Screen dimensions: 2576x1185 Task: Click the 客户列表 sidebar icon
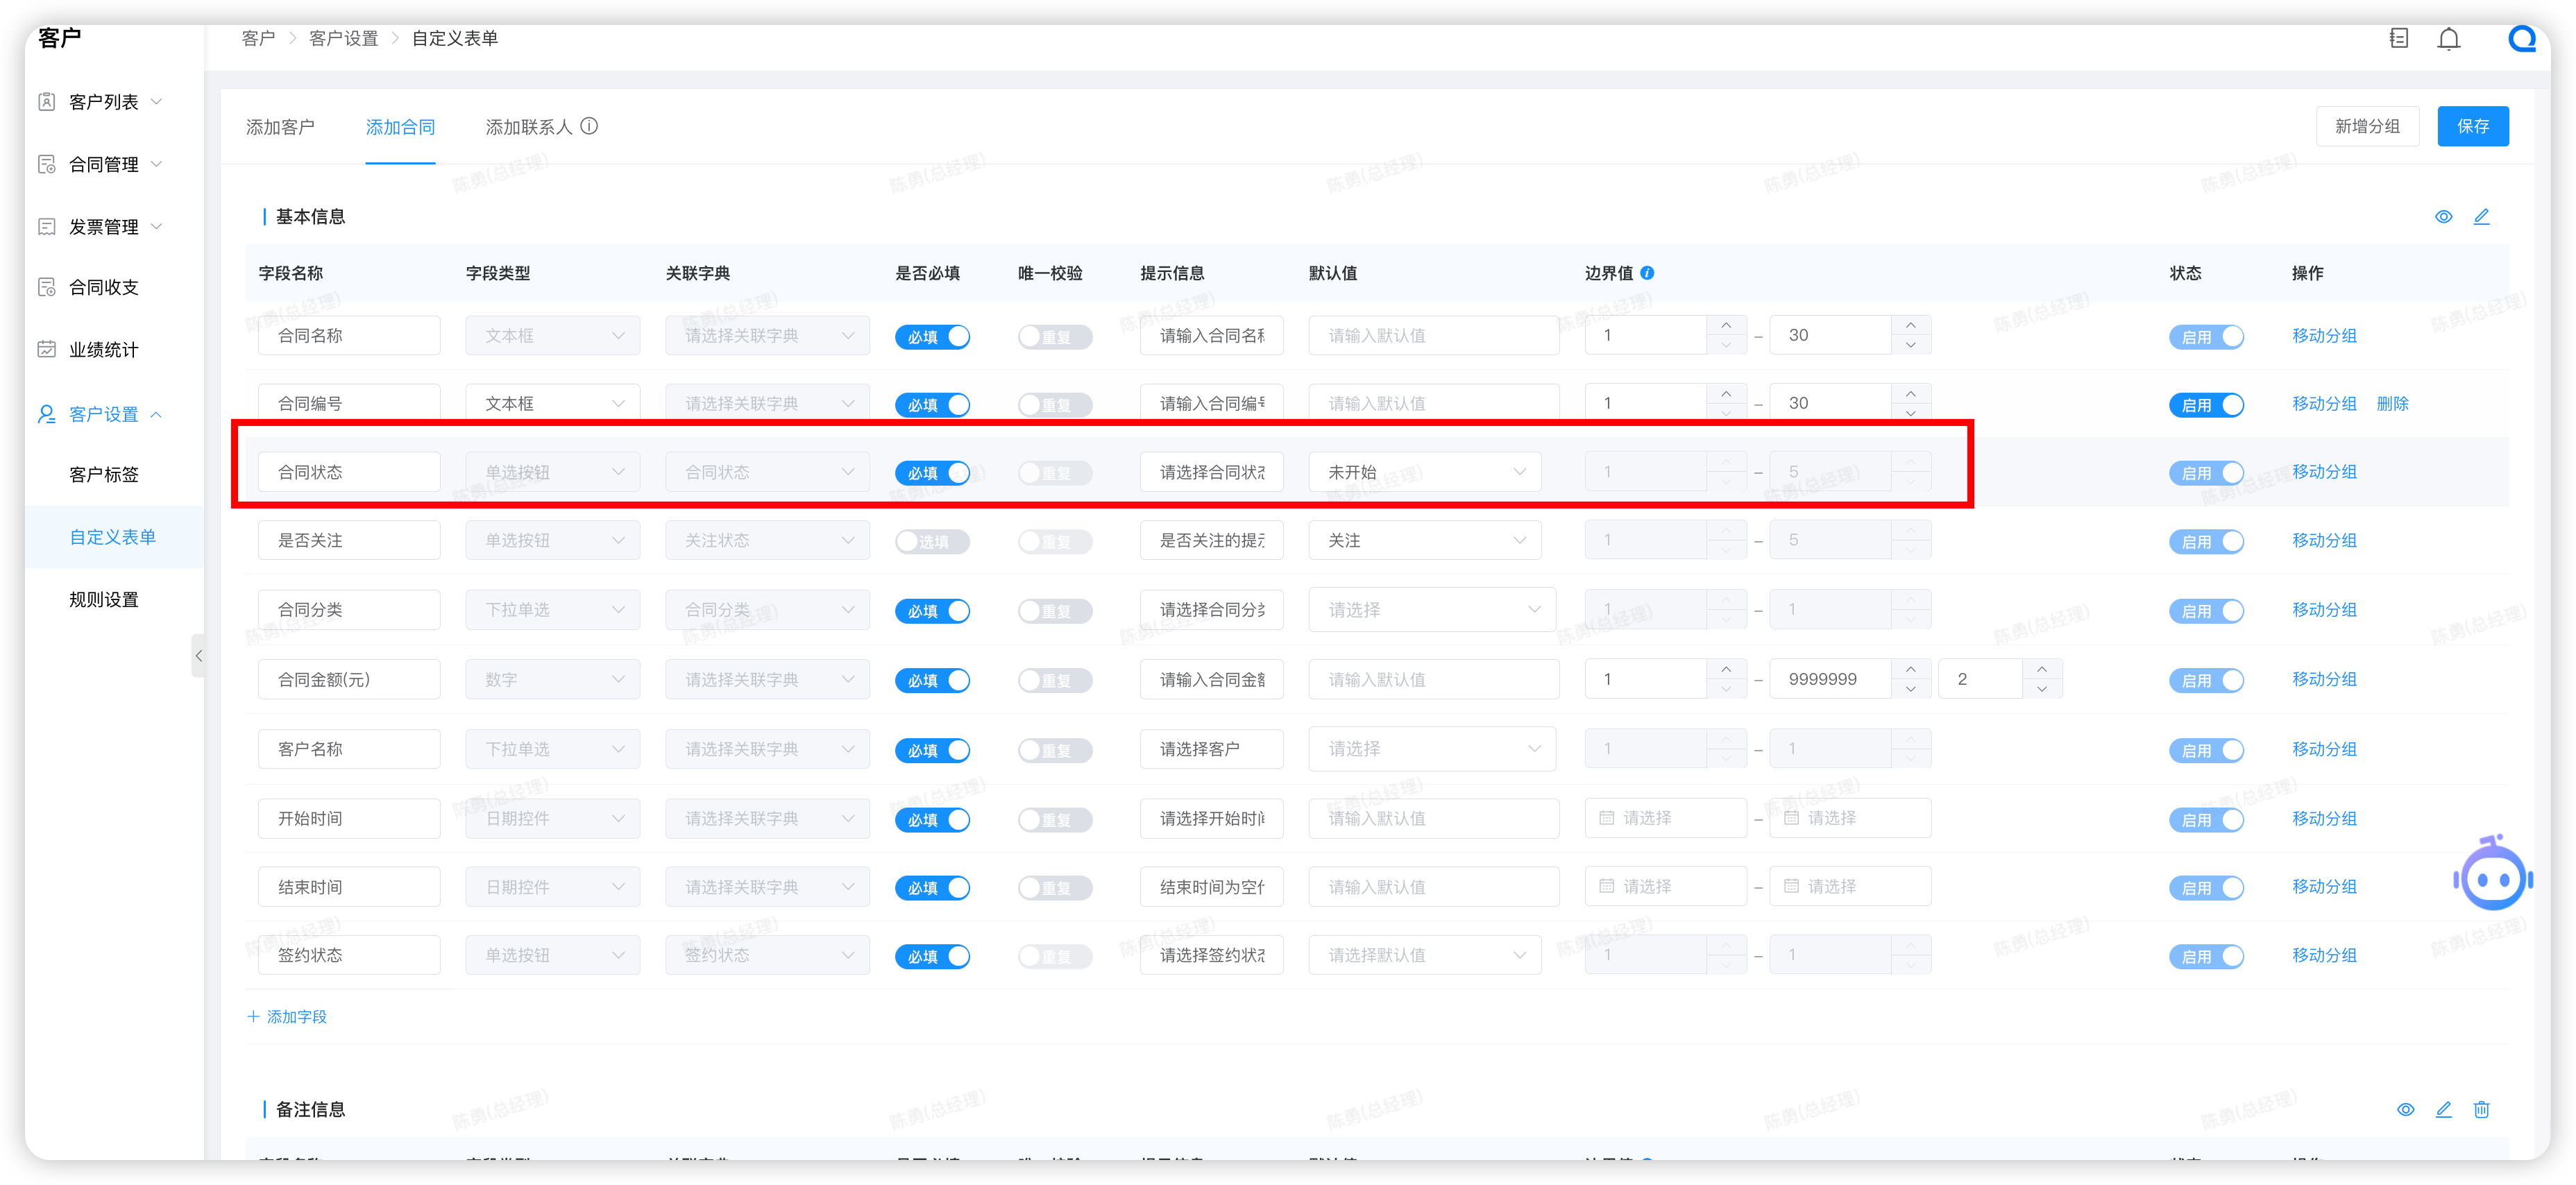[x=47, y=102]
